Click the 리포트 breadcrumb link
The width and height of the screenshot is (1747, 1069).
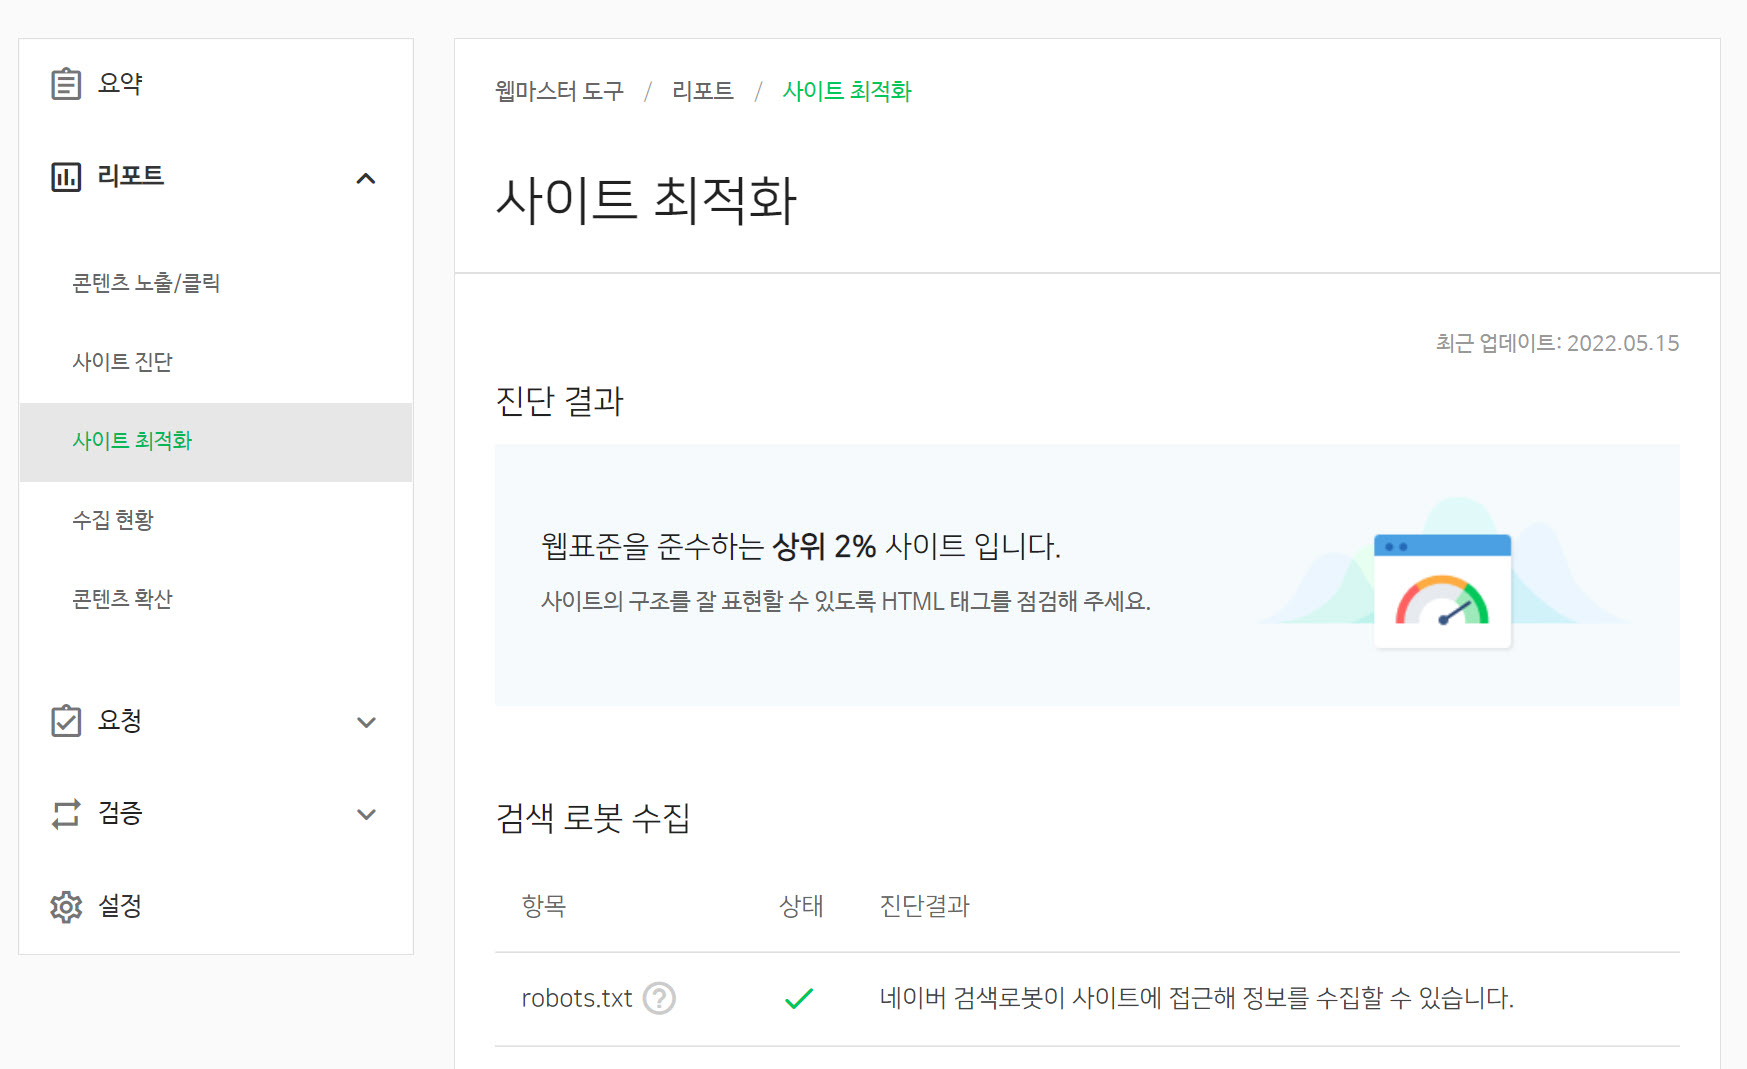coord(702,91)
